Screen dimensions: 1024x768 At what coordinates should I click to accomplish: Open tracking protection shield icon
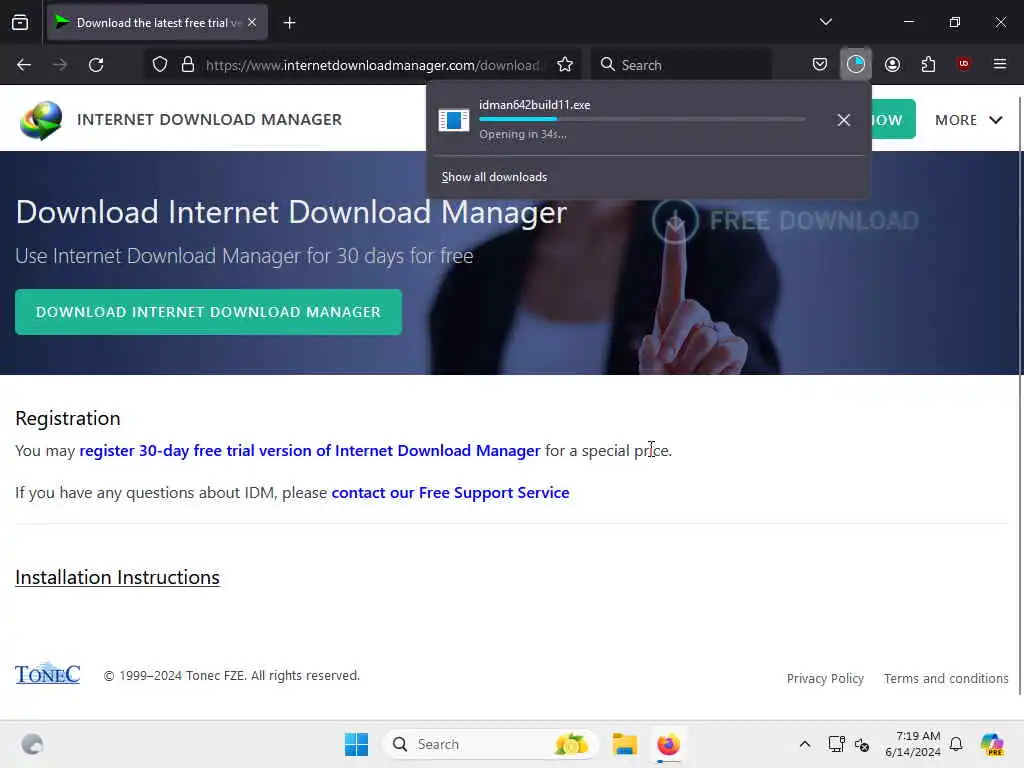coord(160,65)
